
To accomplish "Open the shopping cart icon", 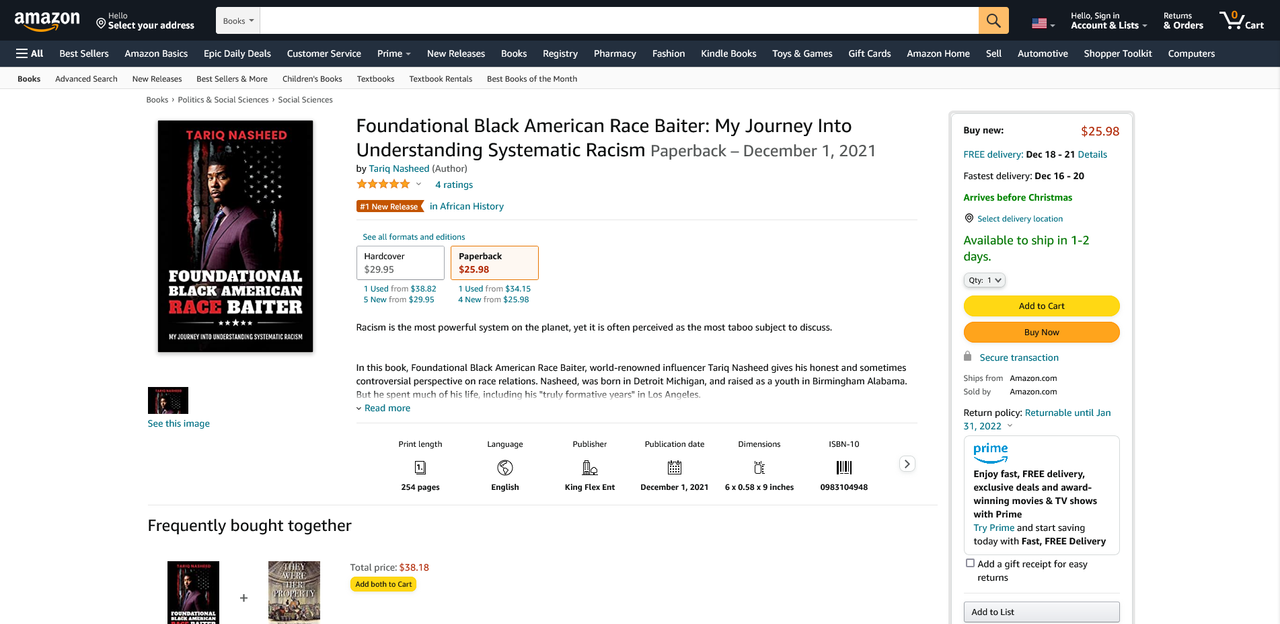I will tap(1241, 21).
